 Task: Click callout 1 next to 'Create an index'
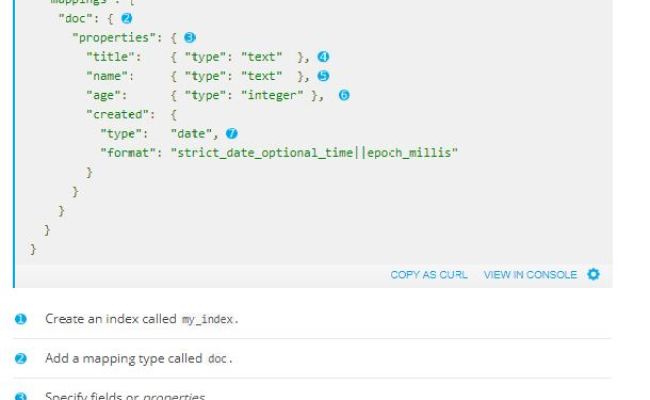click(21, 319)
